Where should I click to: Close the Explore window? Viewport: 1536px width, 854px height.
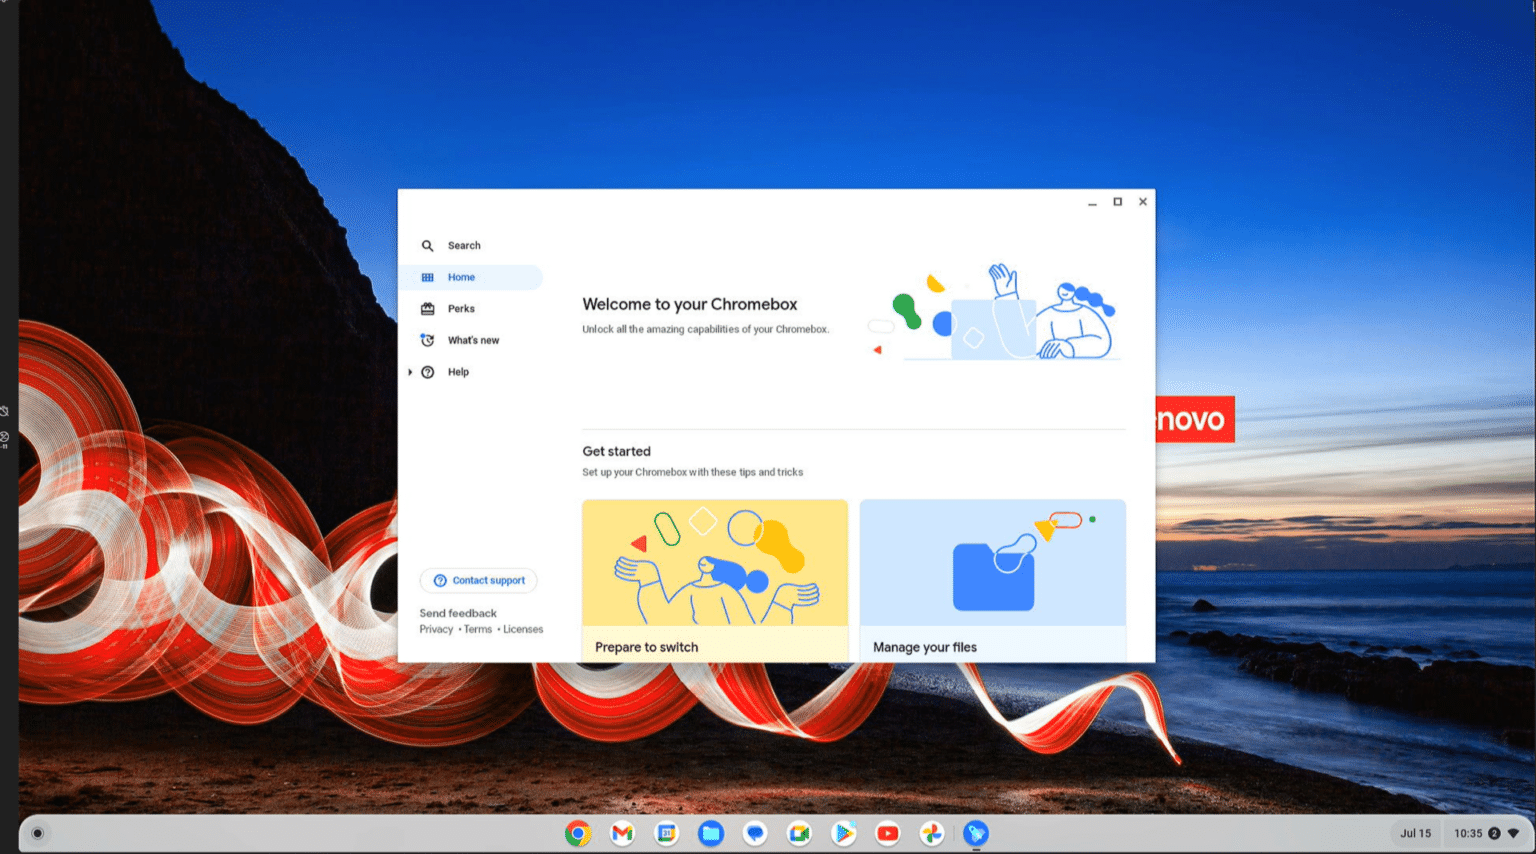click(1143, 202)
